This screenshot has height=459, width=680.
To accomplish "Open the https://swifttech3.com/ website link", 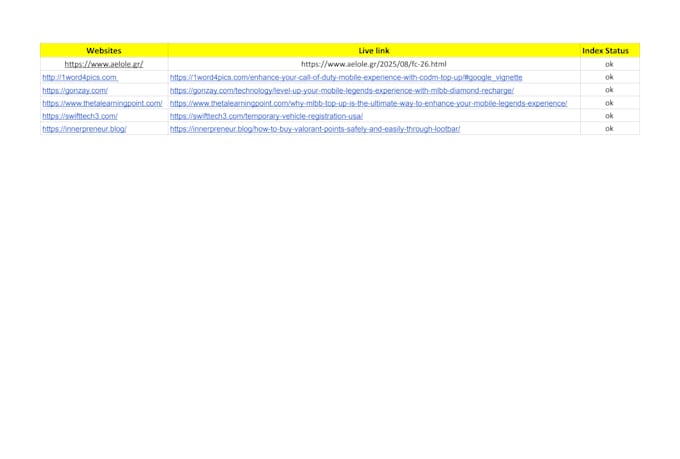I will 80,116.
